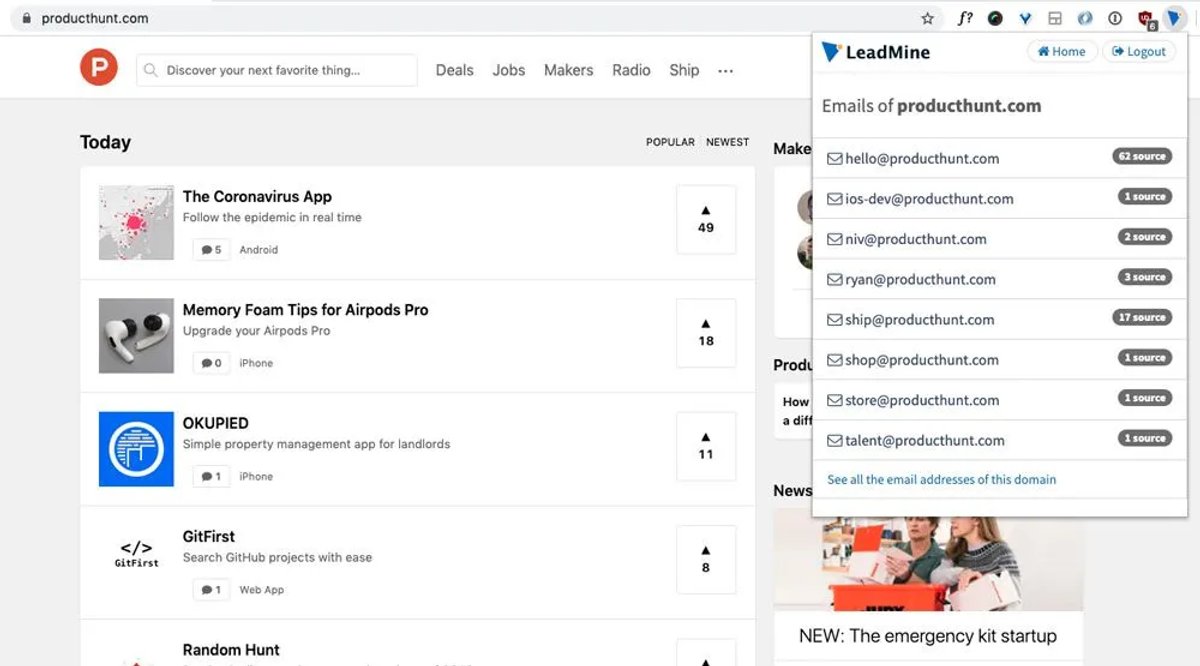Open The Coronavirus App title
Viewport: 1200px width, 666px height.
point(257,196)
